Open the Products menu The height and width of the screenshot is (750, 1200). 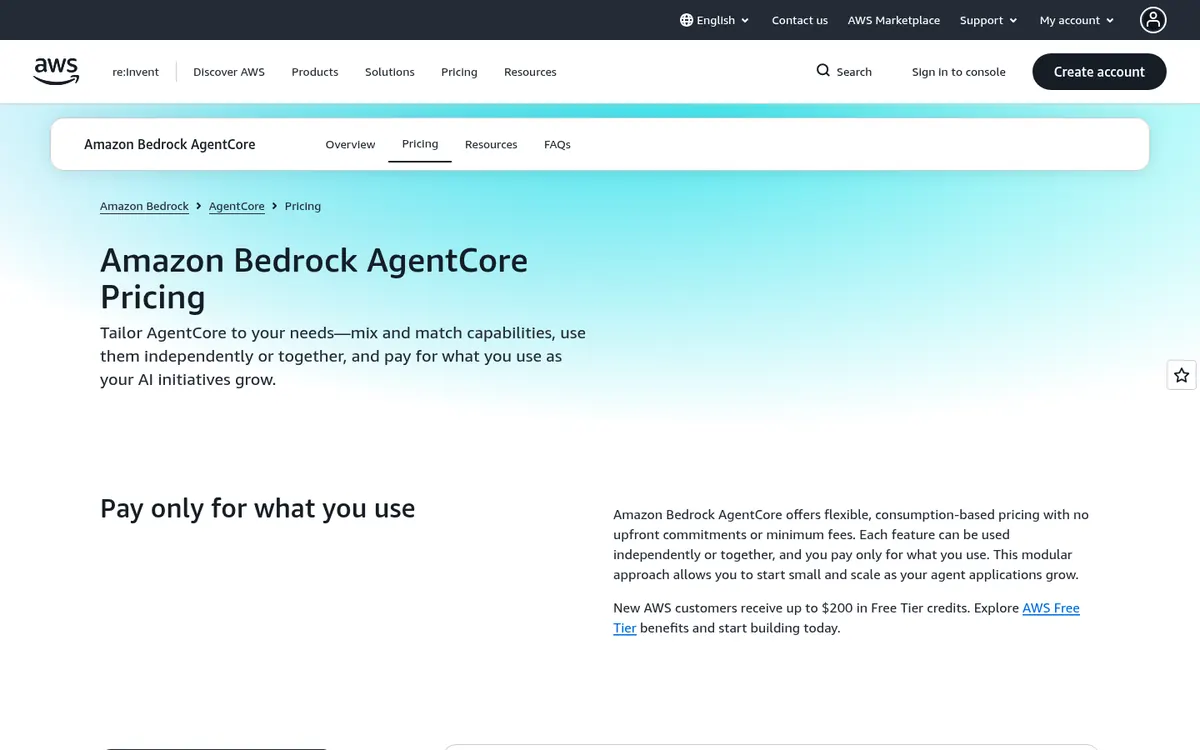(315, 72)
